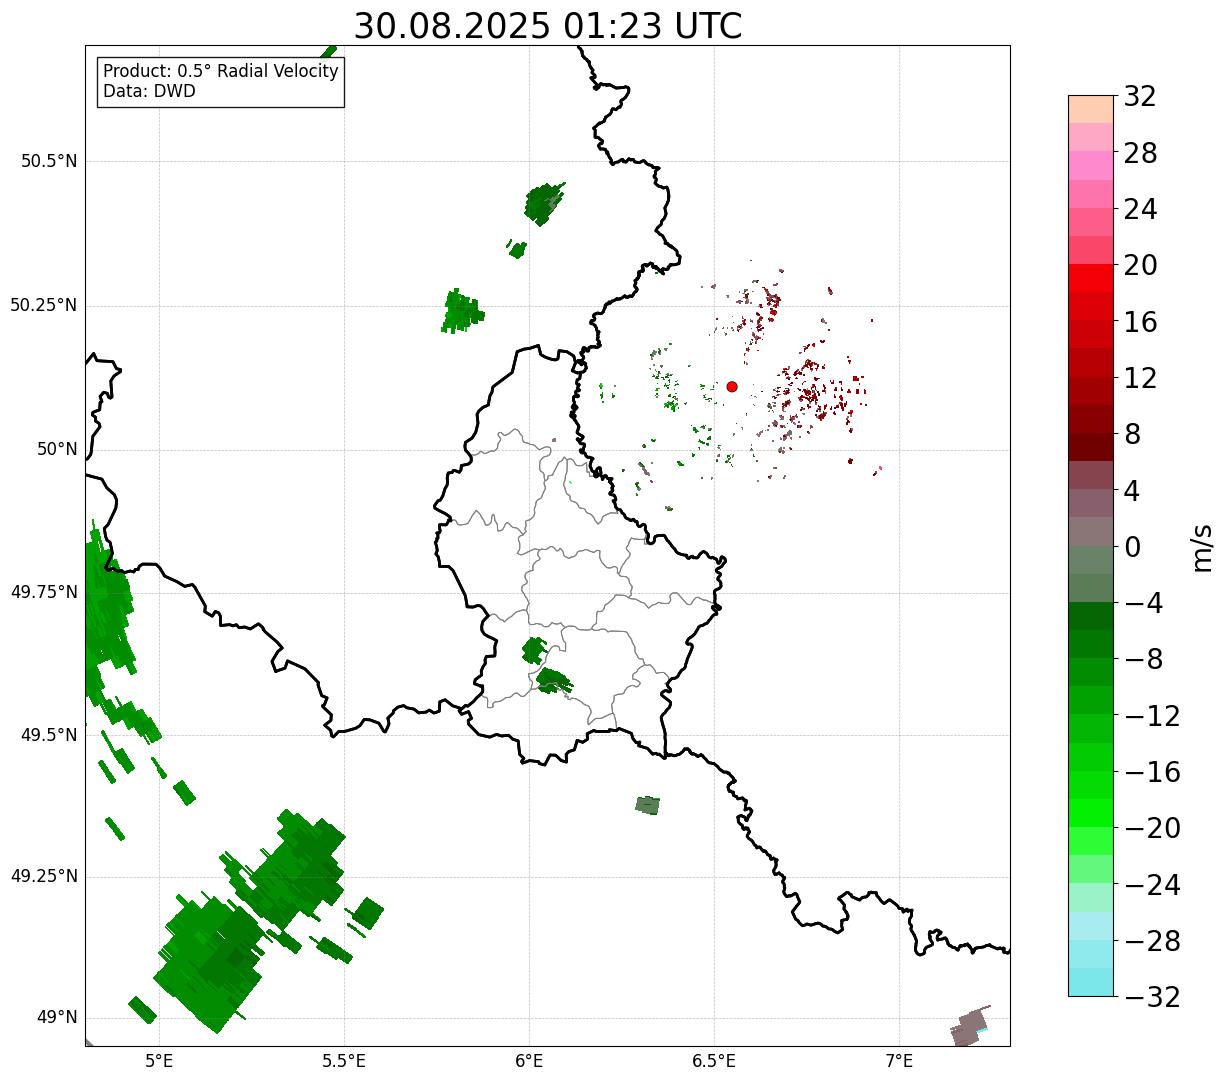Click the peach top colorbar swatch
1225x1081 pixels.
[x=1091, y=109]
